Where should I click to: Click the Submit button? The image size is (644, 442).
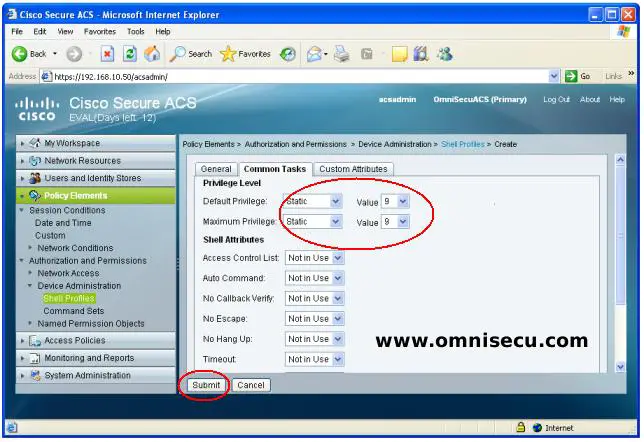(x=206, y=385)
